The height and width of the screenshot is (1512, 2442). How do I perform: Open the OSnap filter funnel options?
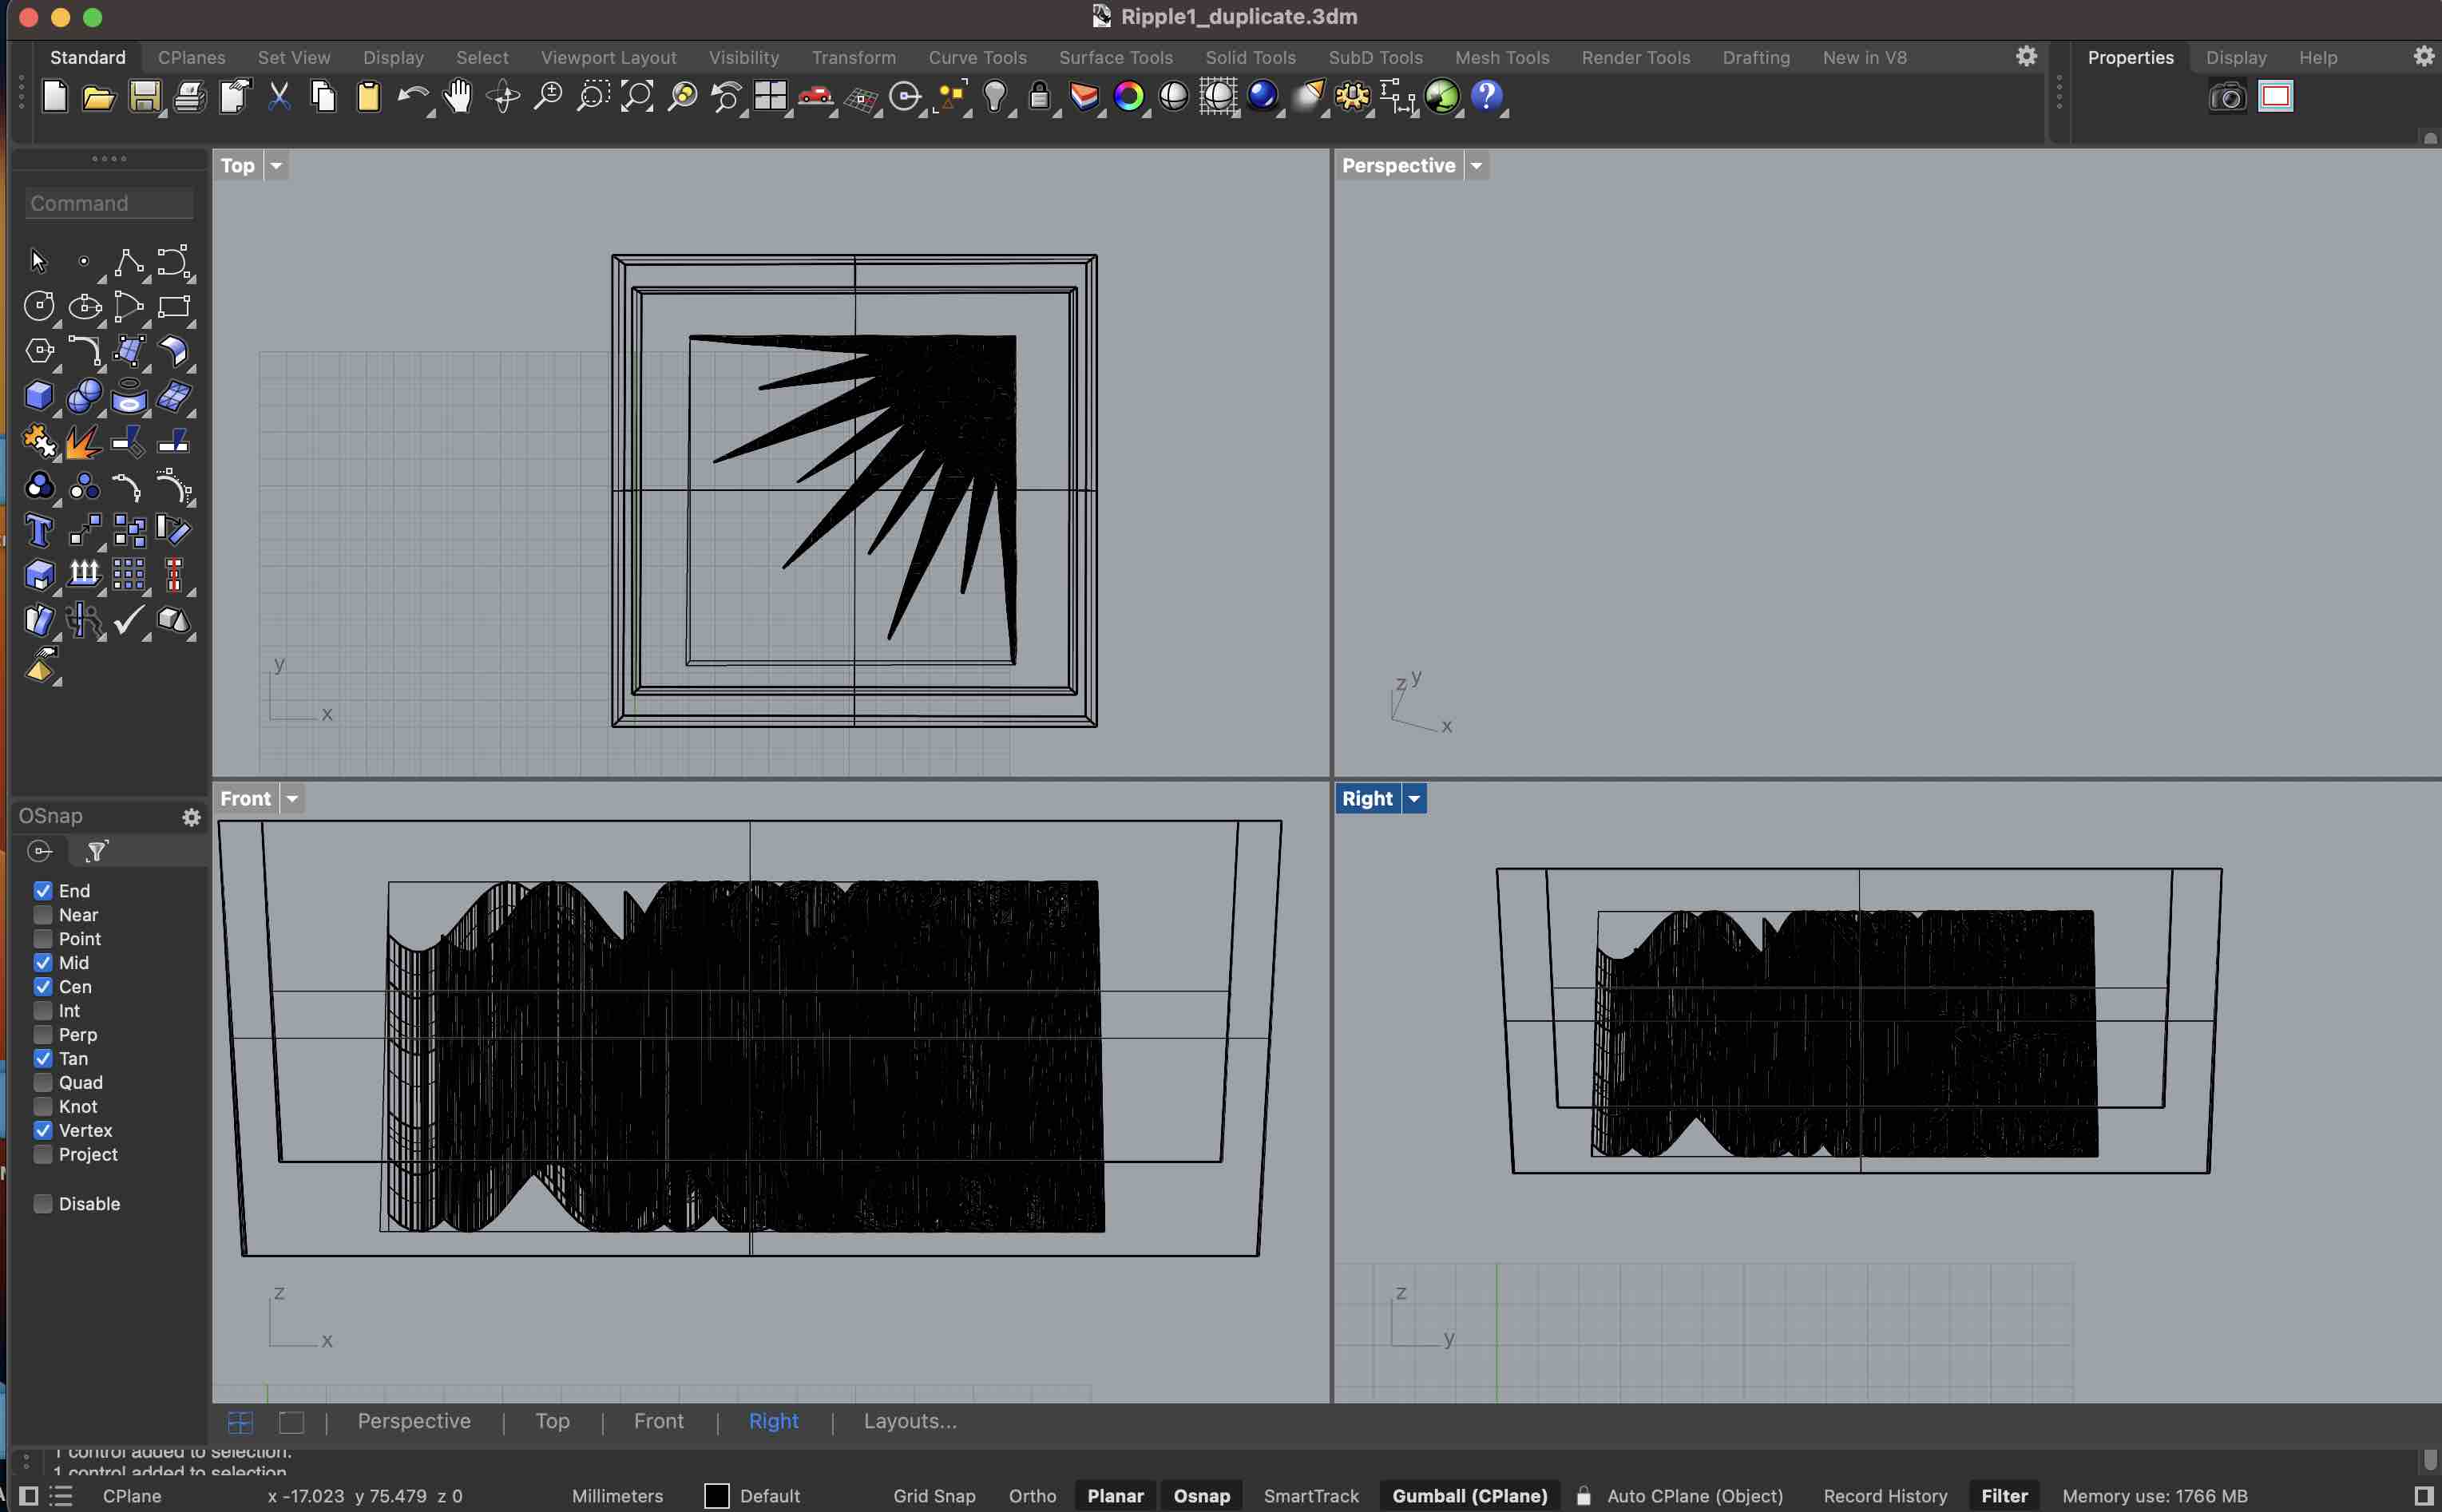click(96, 851)
